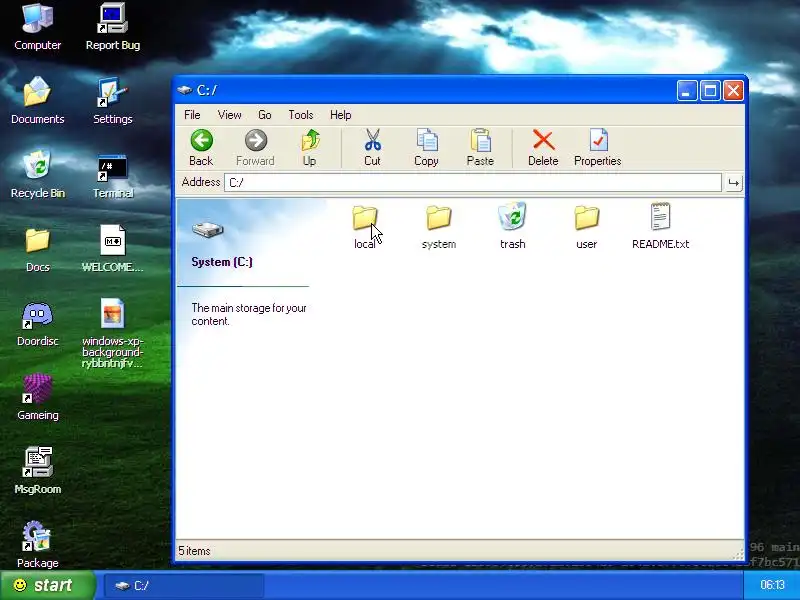The width and height of the screenshot is (800, 600).
Task: Select the Gameing desktop shortcut
Action: (x=38, y=397)
